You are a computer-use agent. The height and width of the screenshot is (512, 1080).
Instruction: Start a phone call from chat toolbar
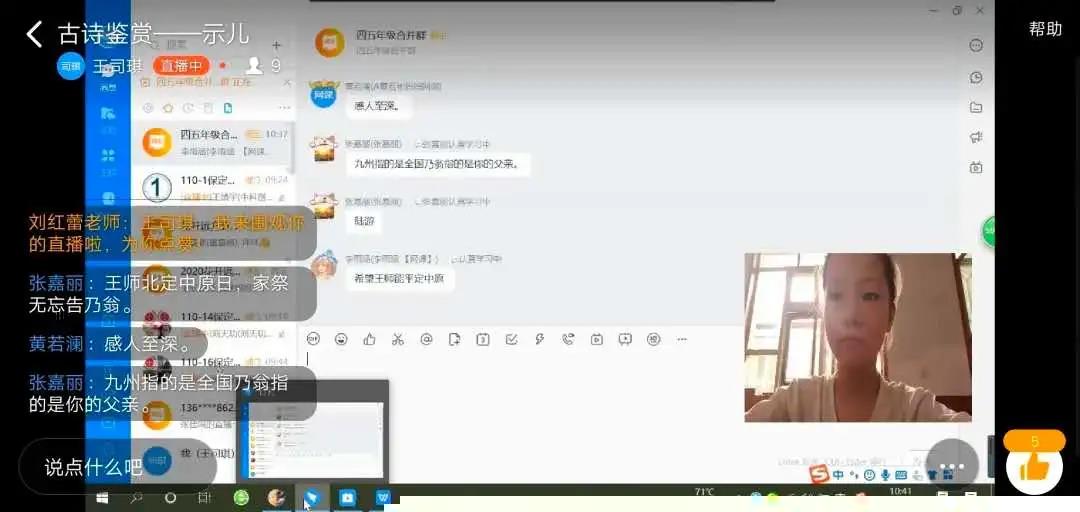pos(568,339)
